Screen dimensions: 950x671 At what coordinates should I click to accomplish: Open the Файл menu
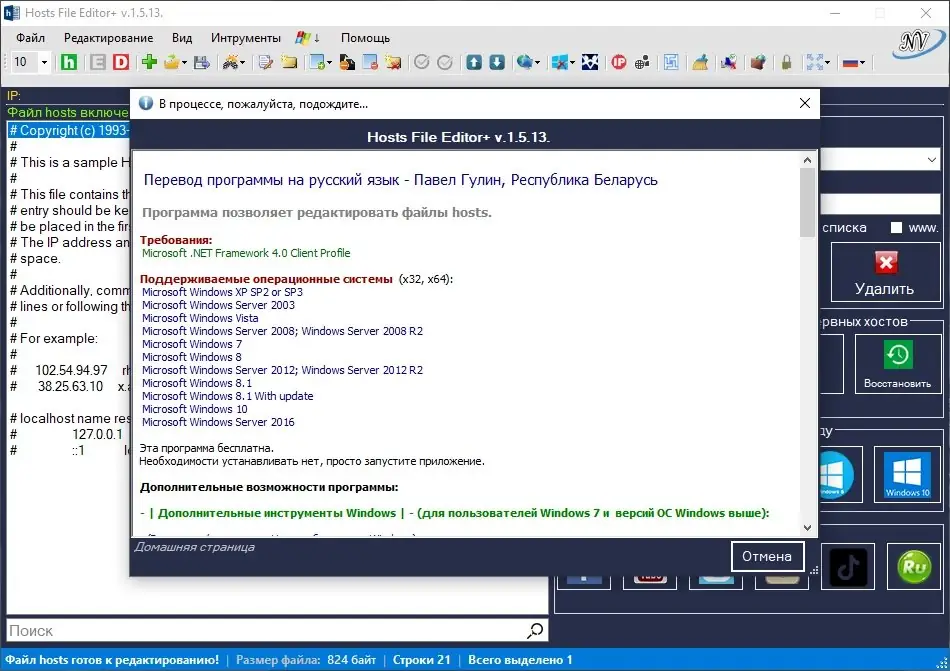click(30, 38)
